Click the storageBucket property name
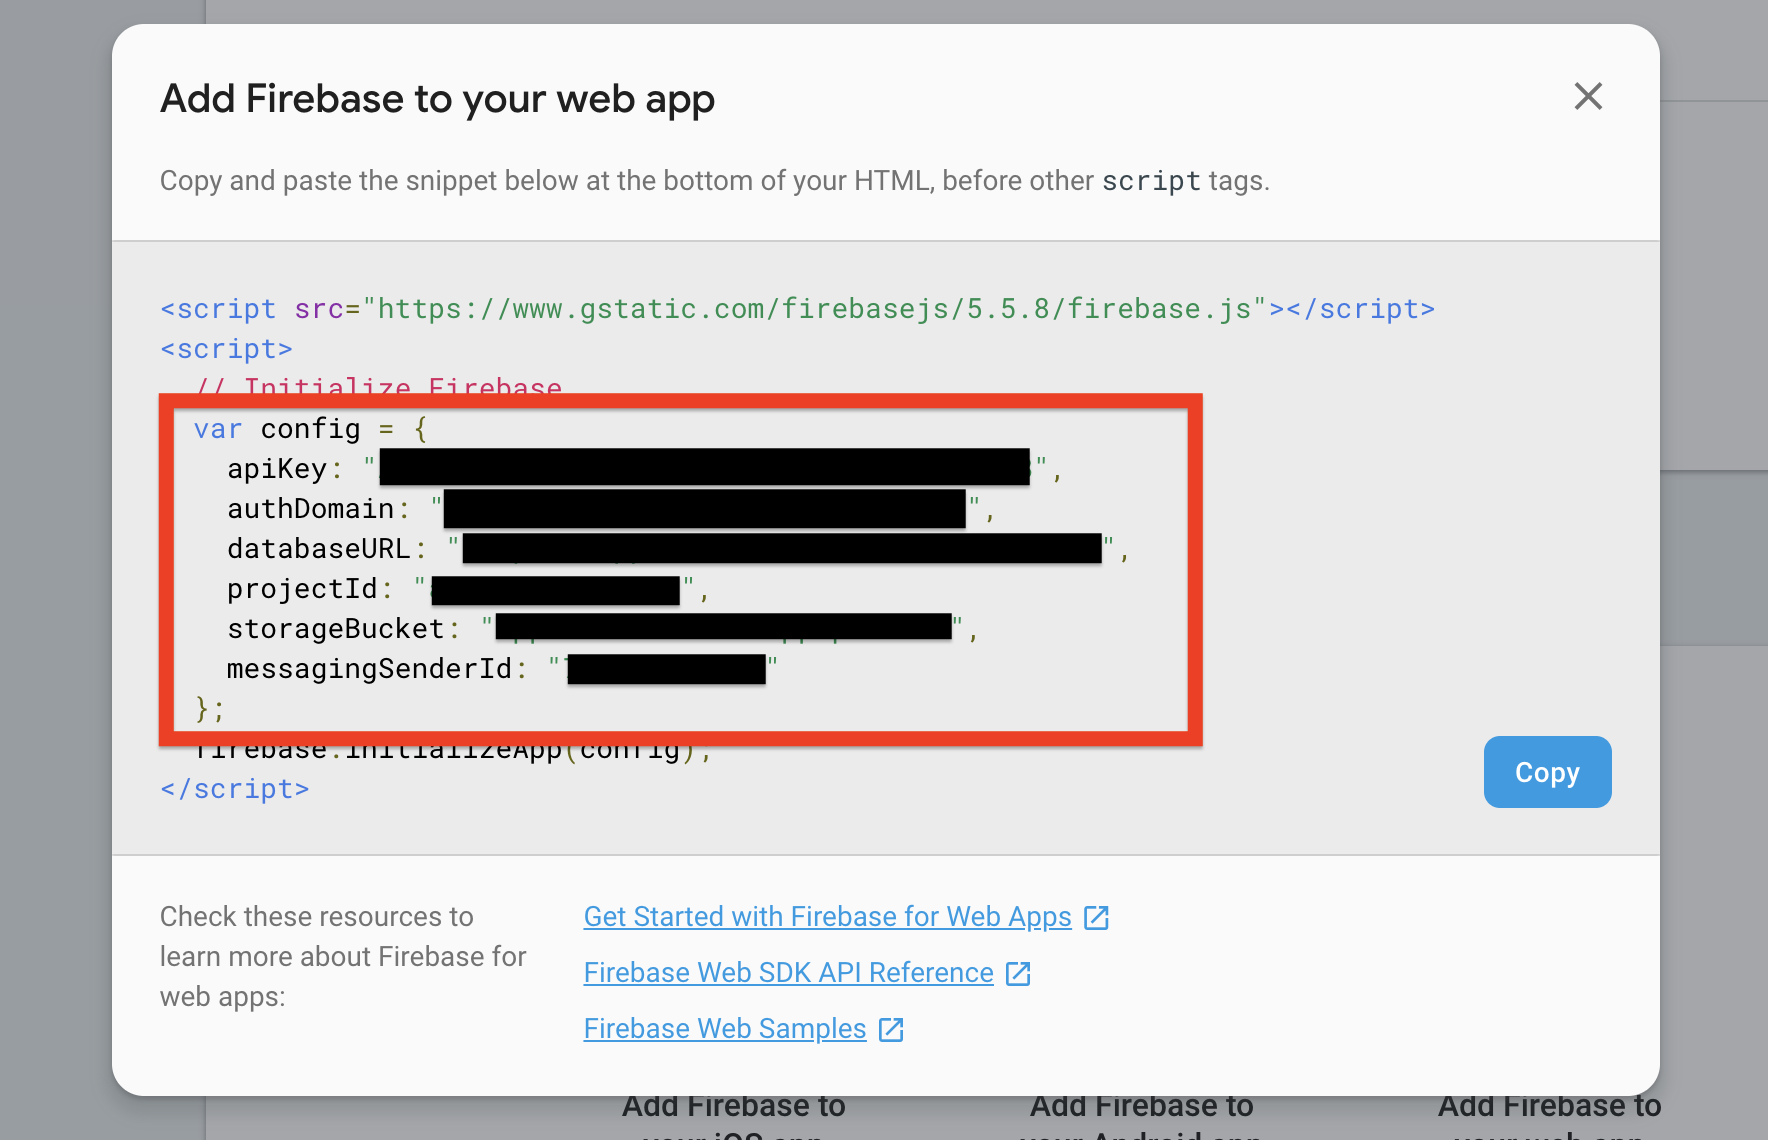This screenshot has height=1140, width=1768. pos(336,629)
